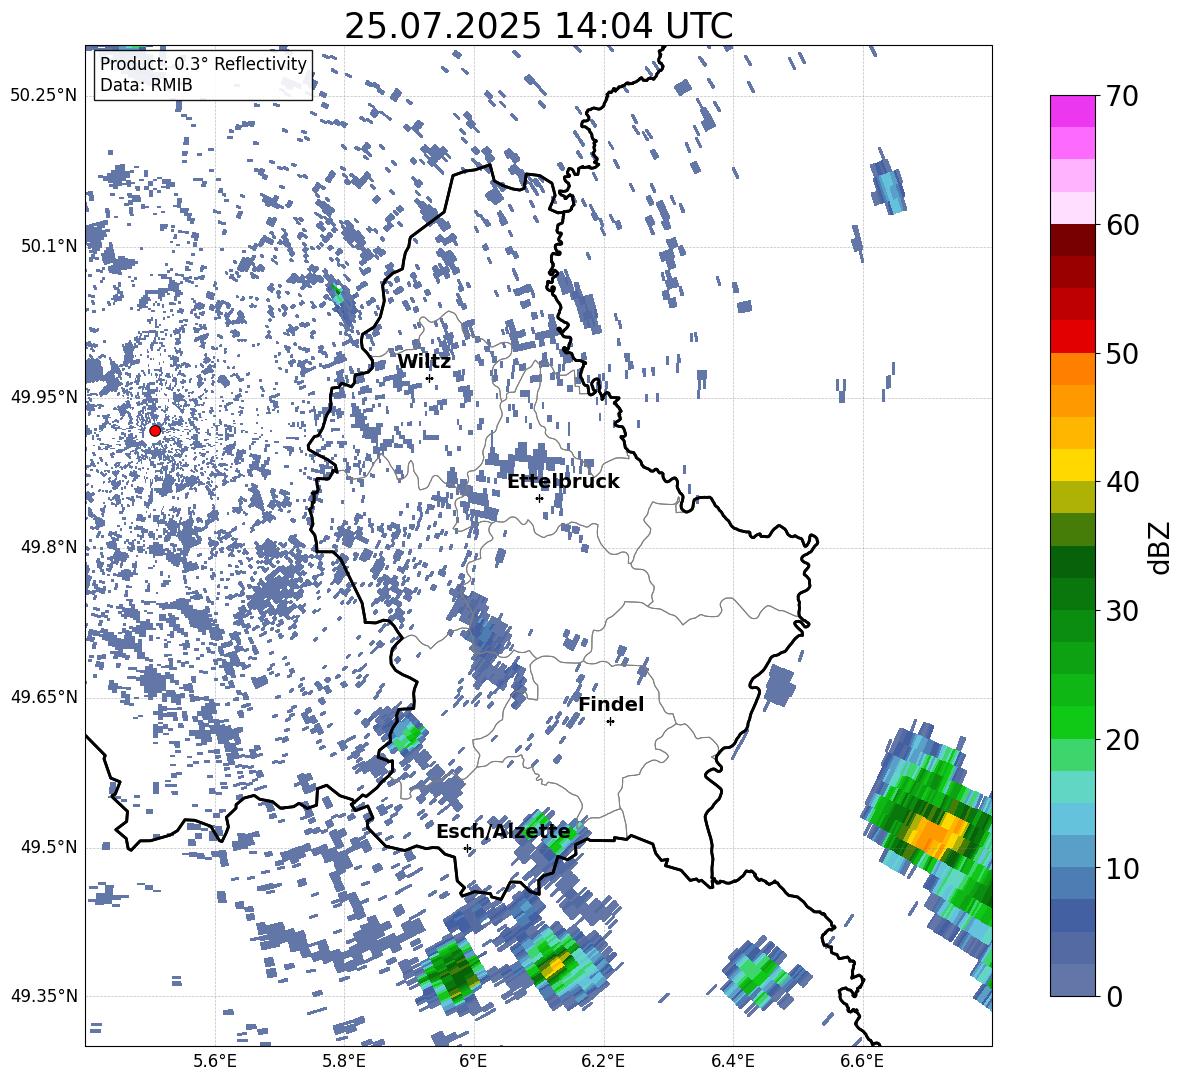
Task: Click the 20 tick on colorbar
Action: tap(1122, 739)
